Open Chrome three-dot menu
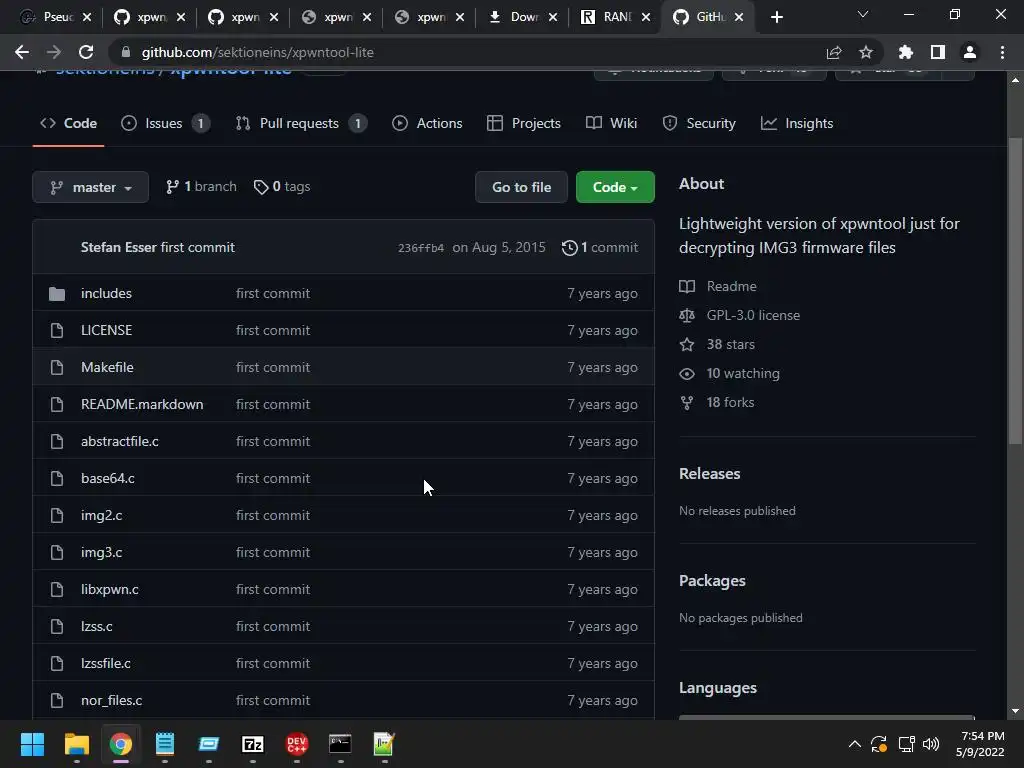The width and height of the screenshot is (1024, 768). tap(1002, 52)
